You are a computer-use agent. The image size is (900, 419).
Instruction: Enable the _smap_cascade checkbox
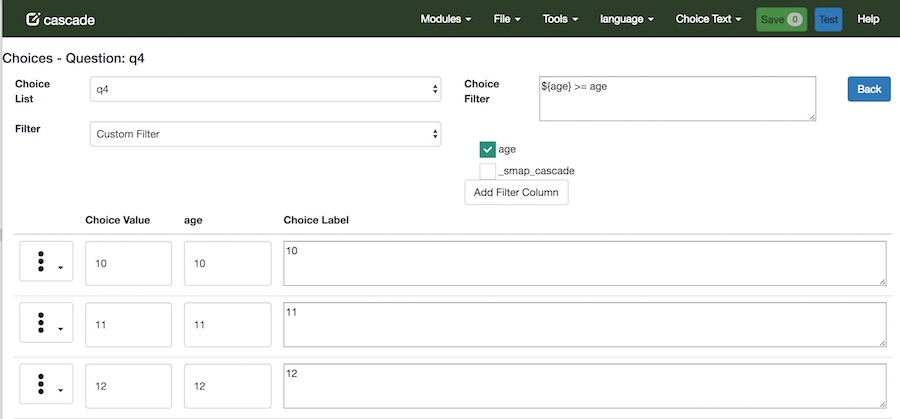click(x=488, y=171)
